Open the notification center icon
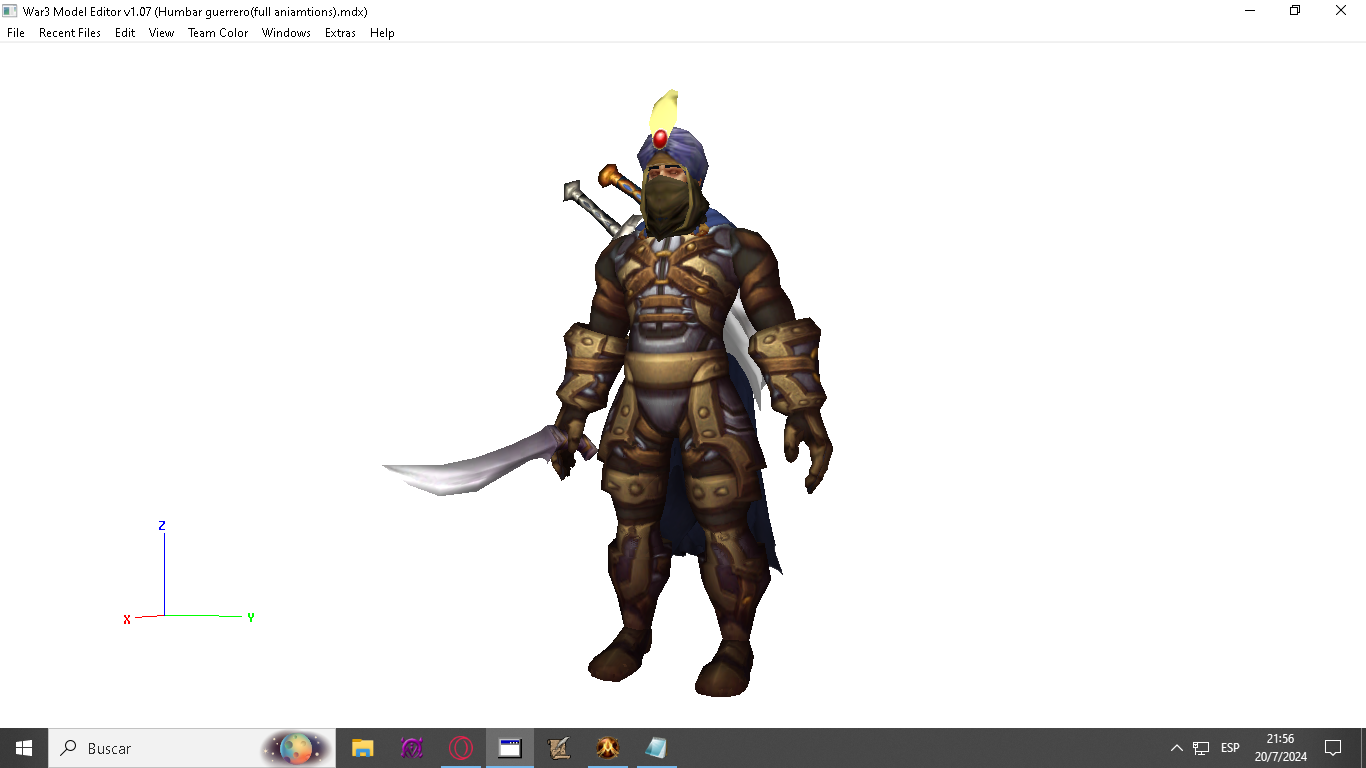1366x768 pixels. [x=1332, y=748]
